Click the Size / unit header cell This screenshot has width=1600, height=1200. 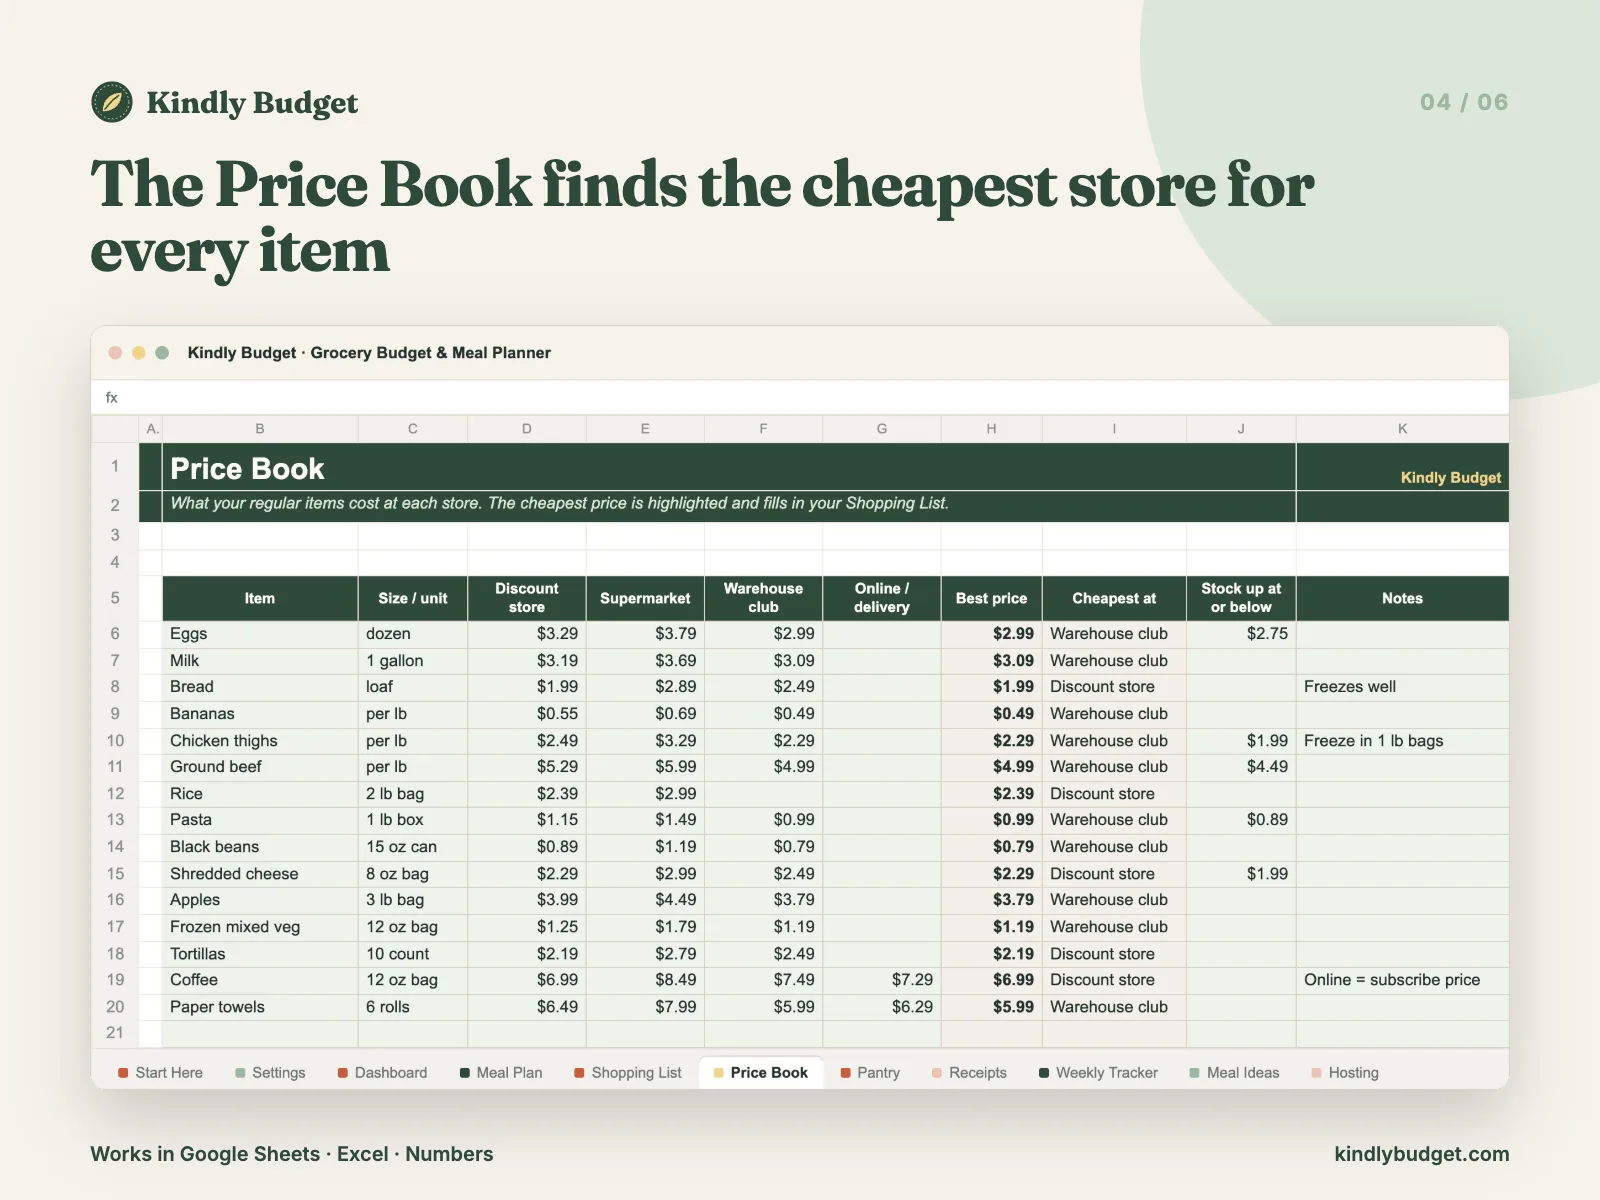(413, 598)
